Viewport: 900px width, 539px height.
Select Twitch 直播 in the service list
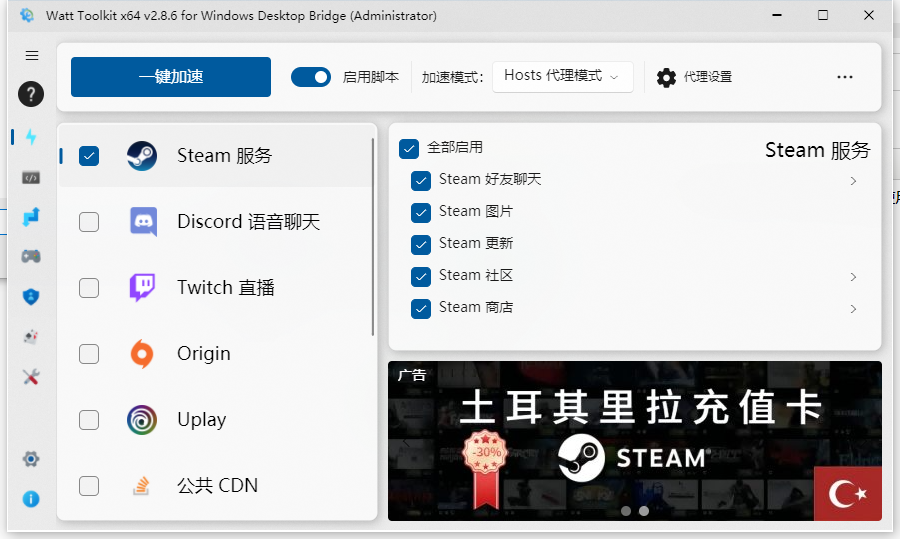click(x=225, y=288)
